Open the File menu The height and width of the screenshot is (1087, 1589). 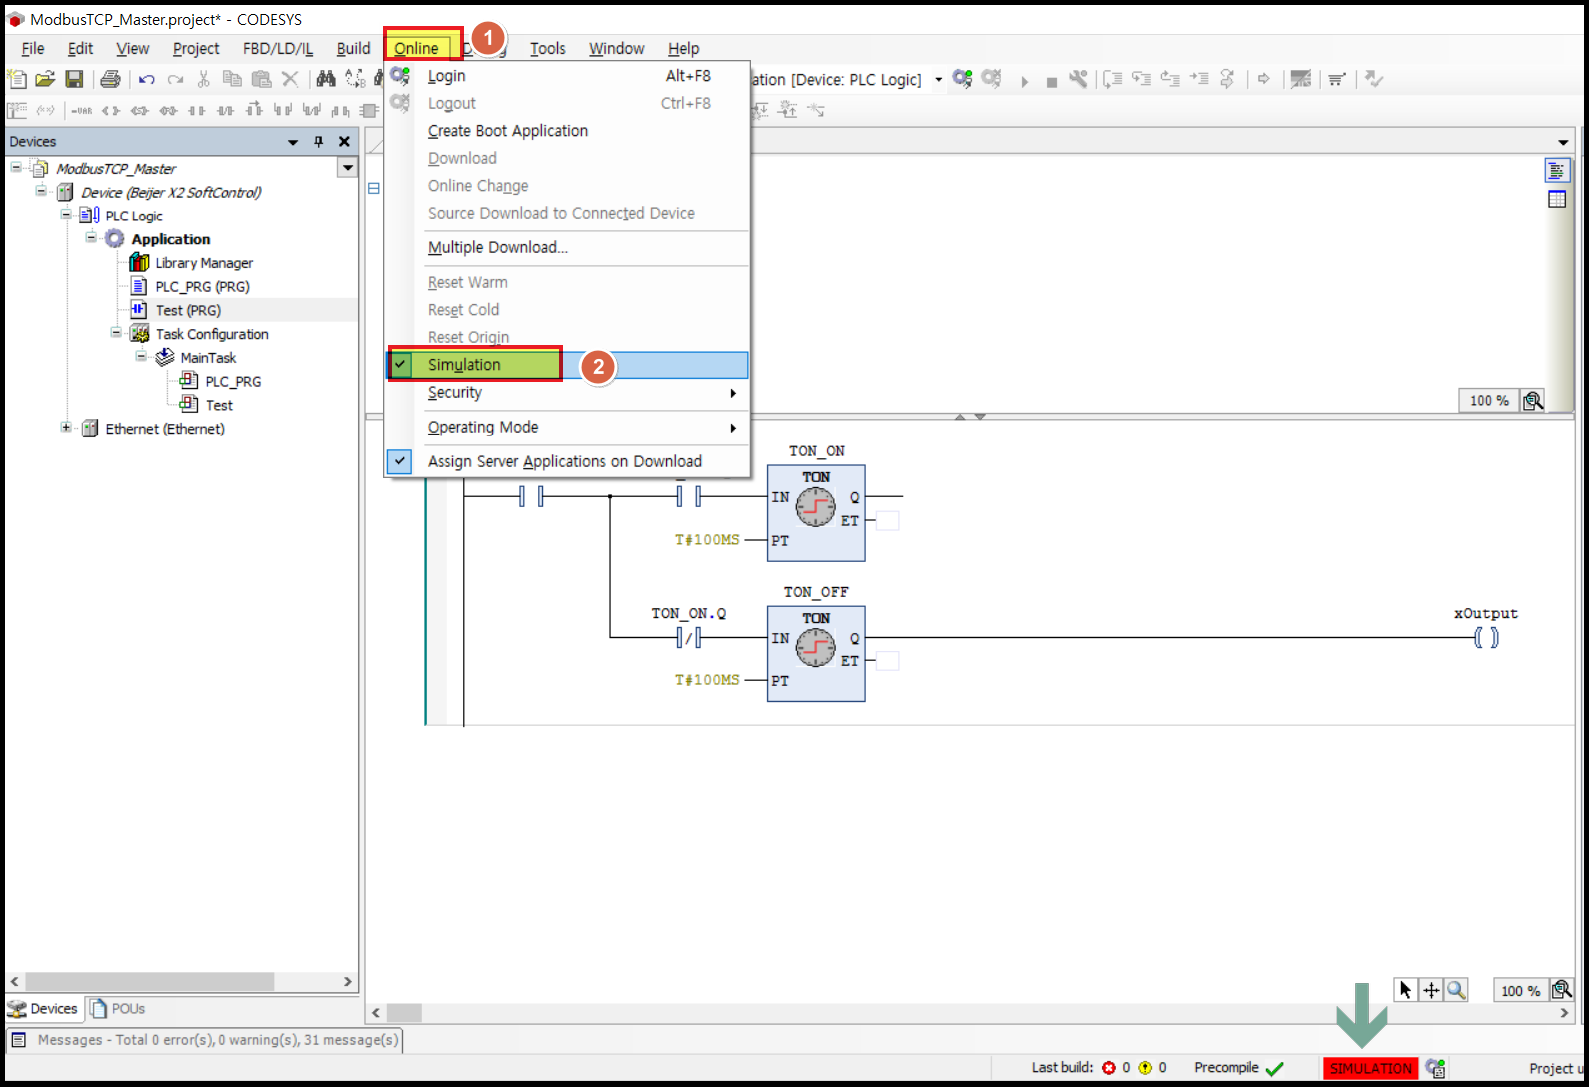point(33,48)
